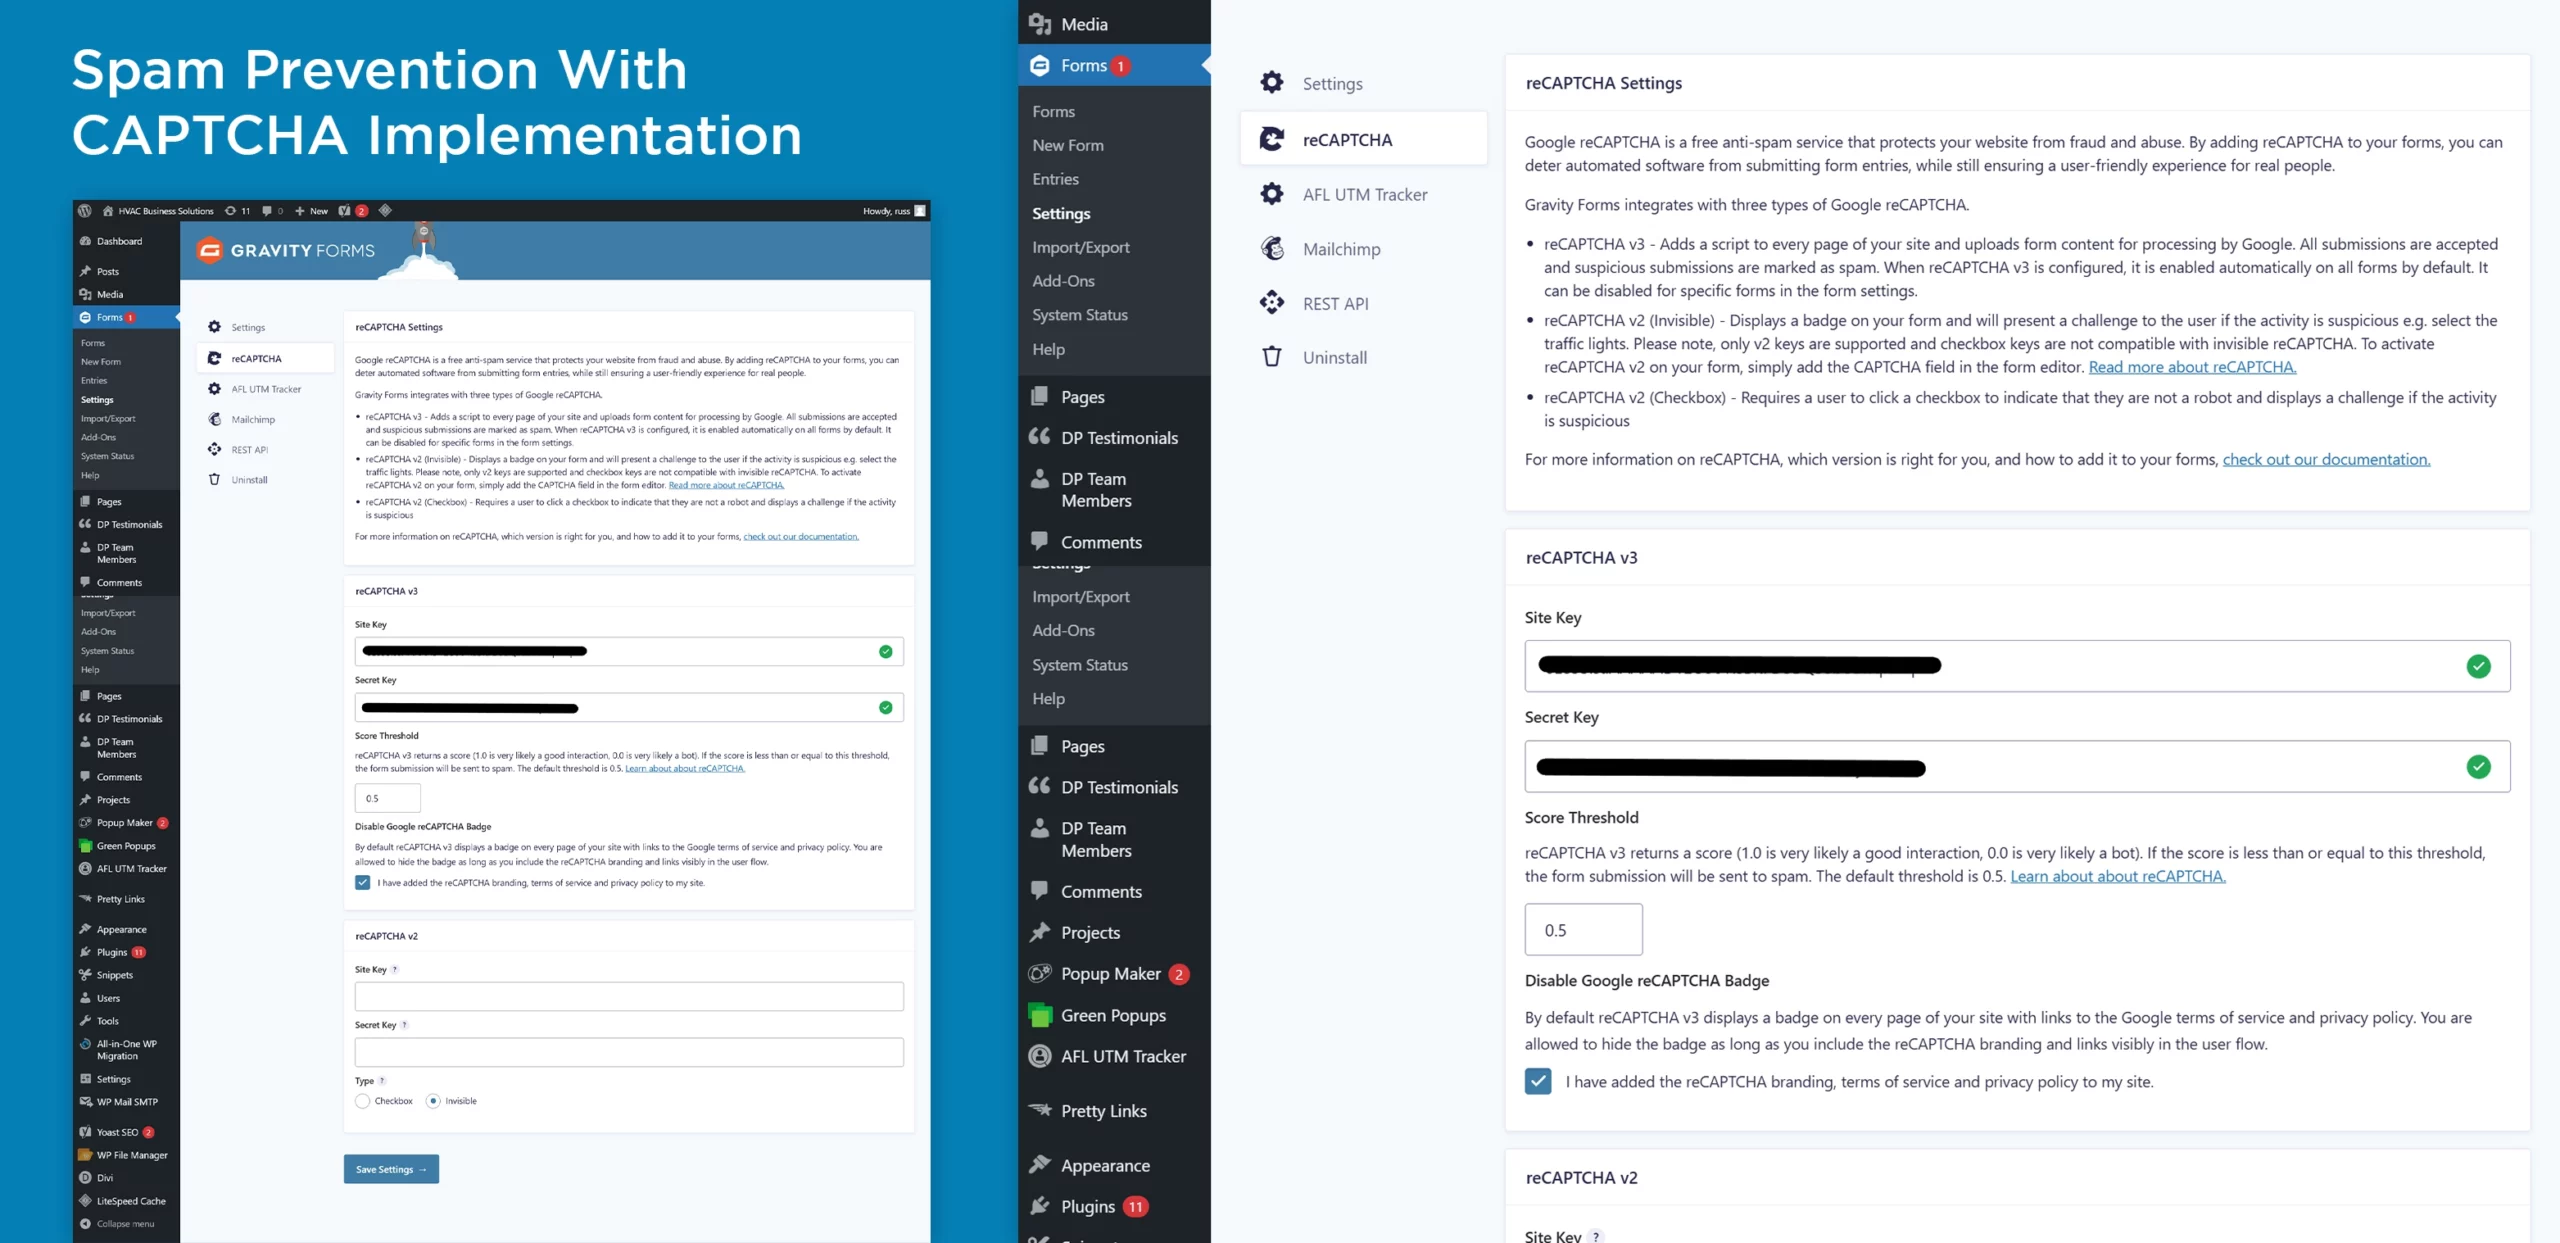
Task: Follow 'Learn about about reCAPTCHA.' link in enlarged view
Action: pyautogui.click(x=2118, y=876)
